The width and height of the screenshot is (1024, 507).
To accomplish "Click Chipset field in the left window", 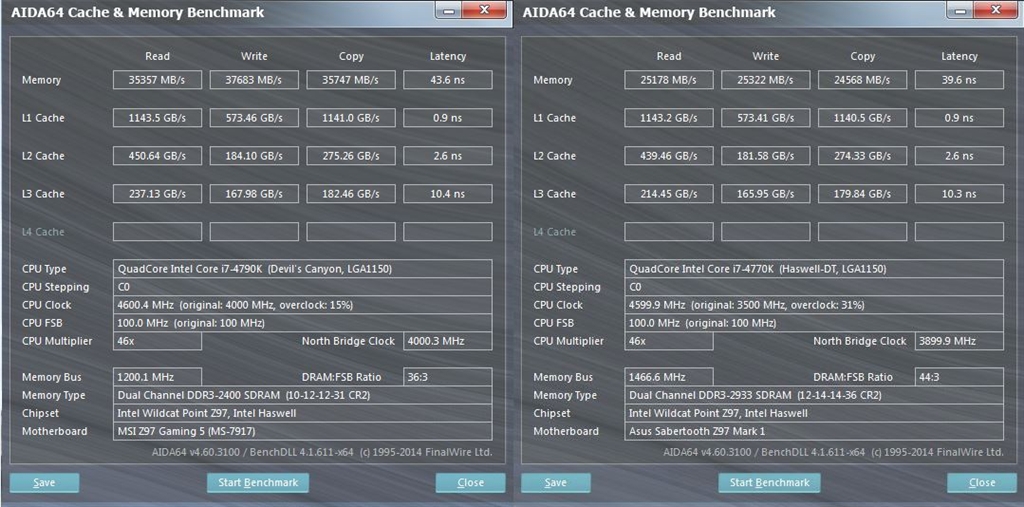I will (302, 413).
